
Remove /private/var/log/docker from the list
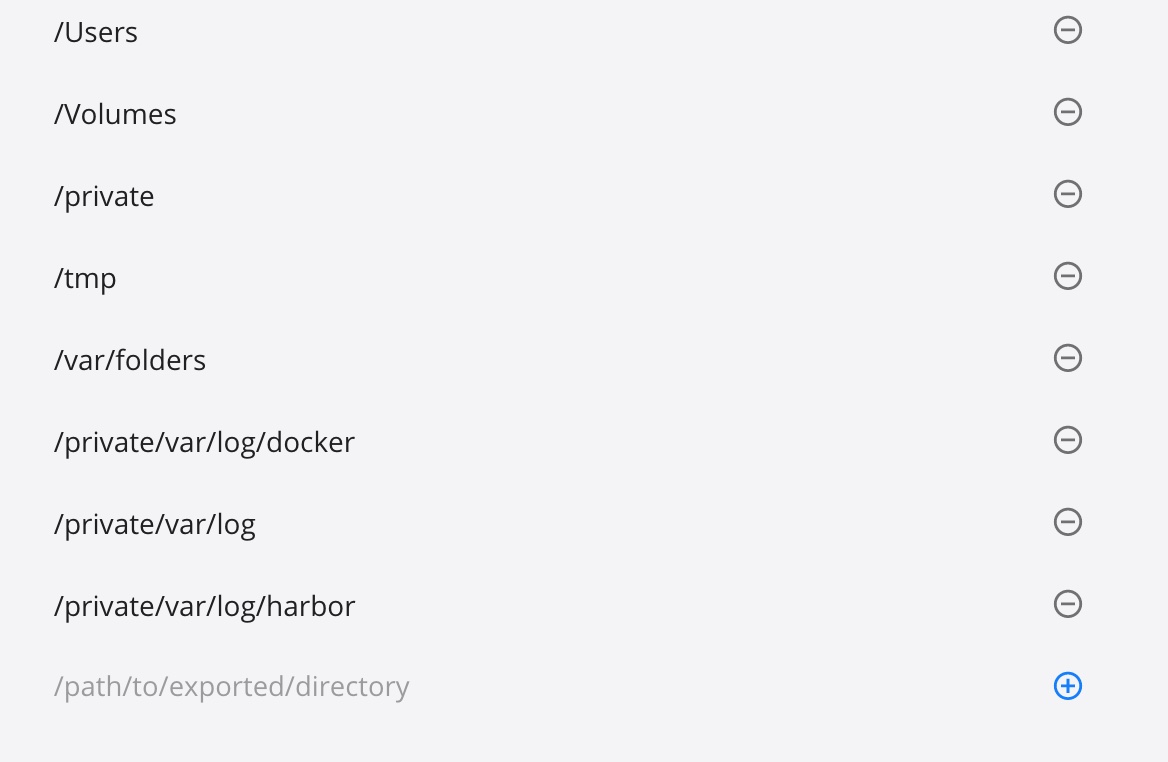[1067, 440]
